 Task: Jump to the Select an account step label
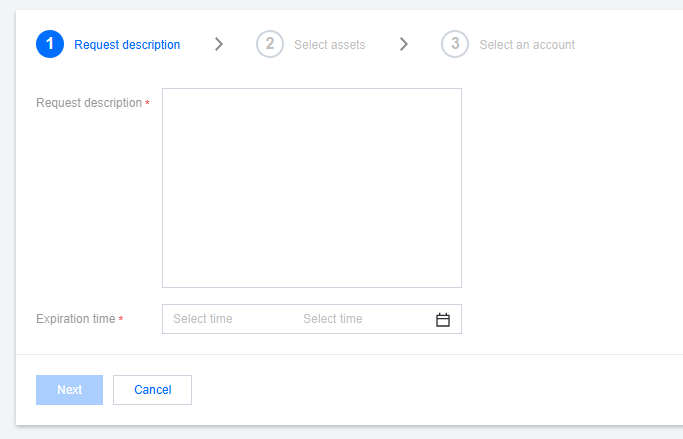pyautogui.click(x=527, y=45)
